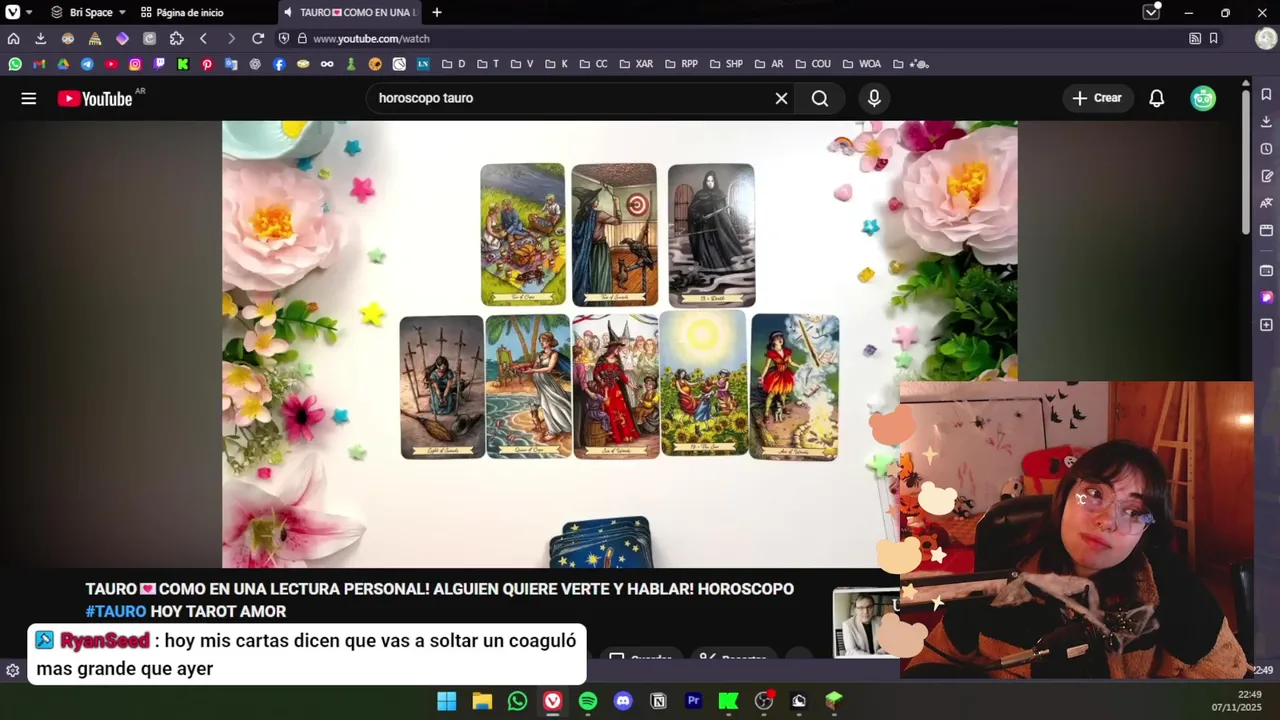This screenshot has width=1280, height=720.
Task: Open the Instagram bookmark
Action: pyautogui.click(x=135, y=64)
